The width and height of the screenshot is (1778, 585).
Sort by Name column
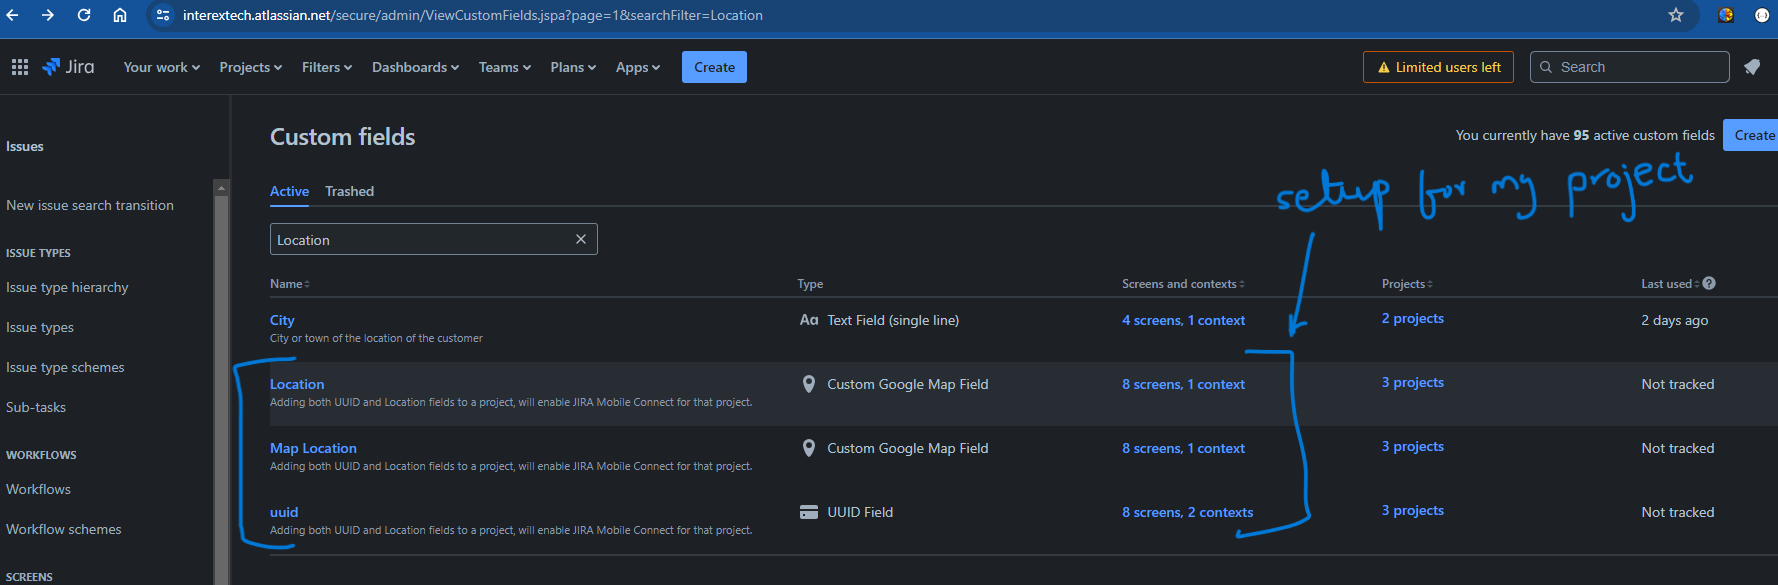pyautogui.click(x=290, y=284)
